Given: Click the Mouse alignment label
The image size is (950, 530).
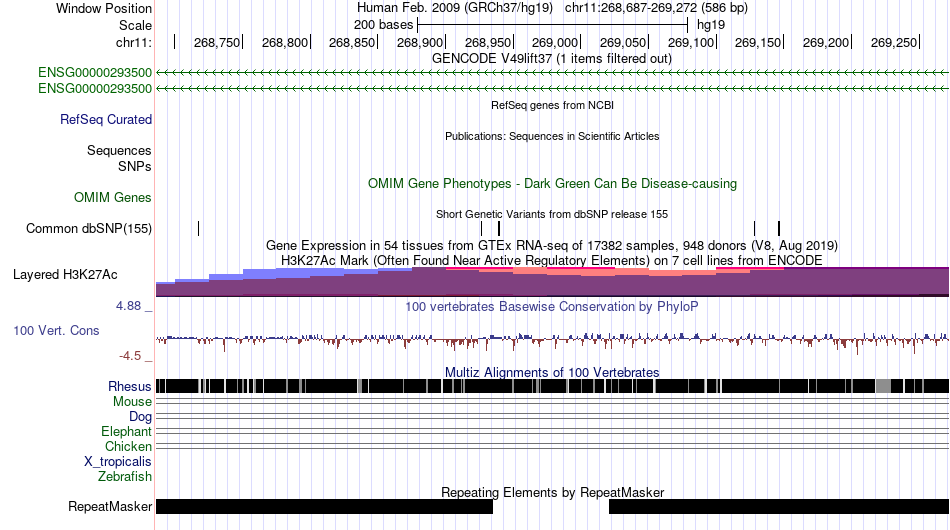Looking at the screenshot, I should tap(132, 402).
